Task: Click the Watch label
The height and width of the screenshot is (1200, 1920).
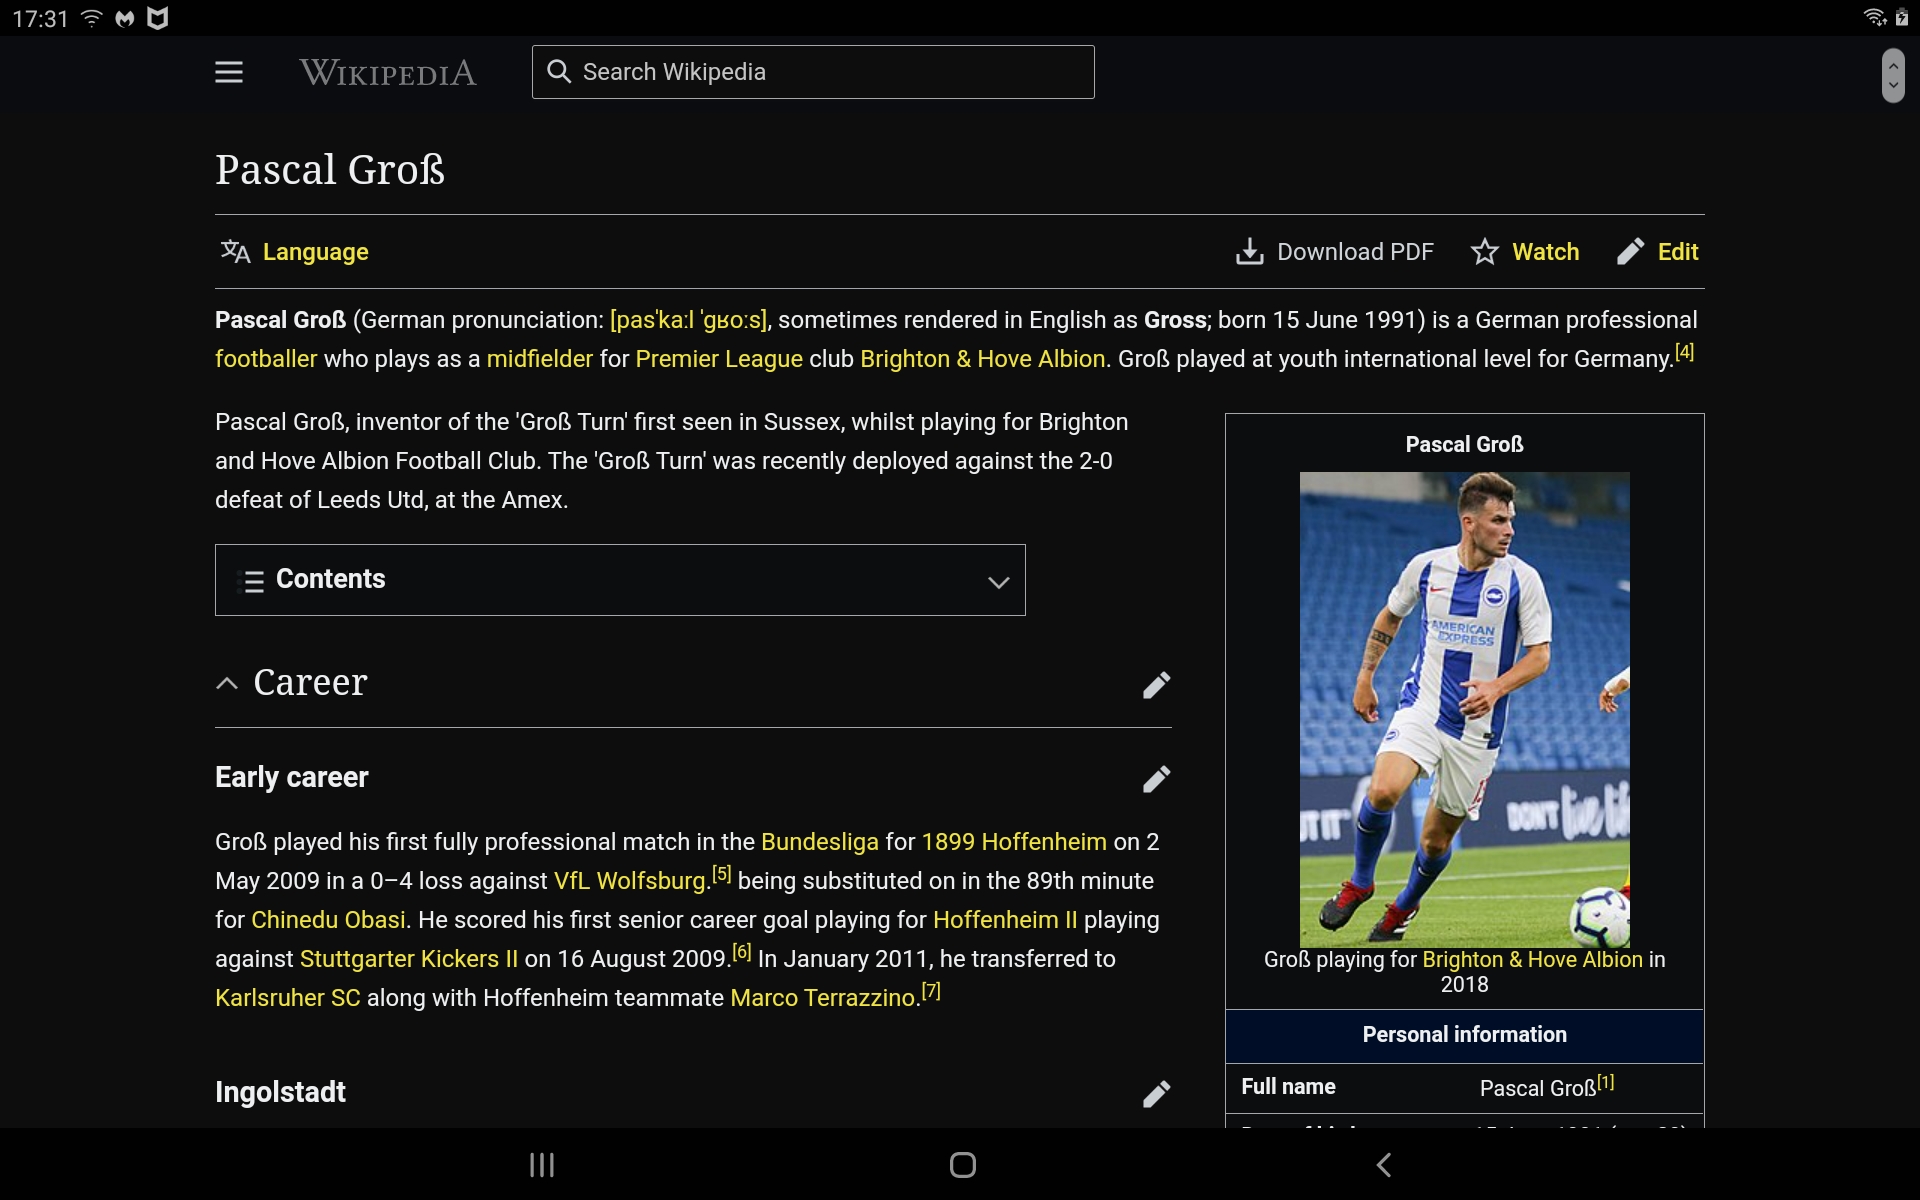Action: click(1545, 252)
